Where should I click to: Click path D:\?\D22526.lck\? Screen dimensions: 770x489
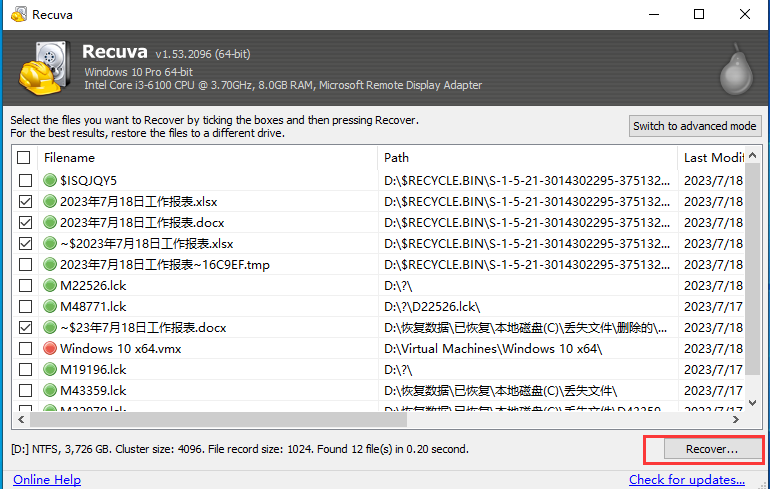(x=432, y=307)
